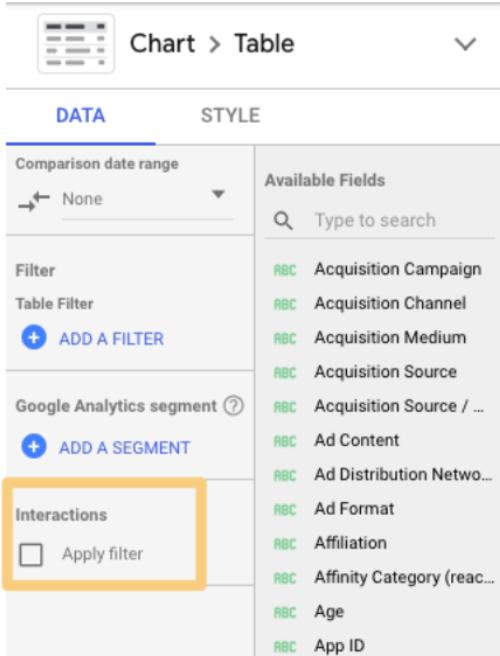
Task: Switch to the DATA tab
Action: pyautogui.click(x=80, y=115)
